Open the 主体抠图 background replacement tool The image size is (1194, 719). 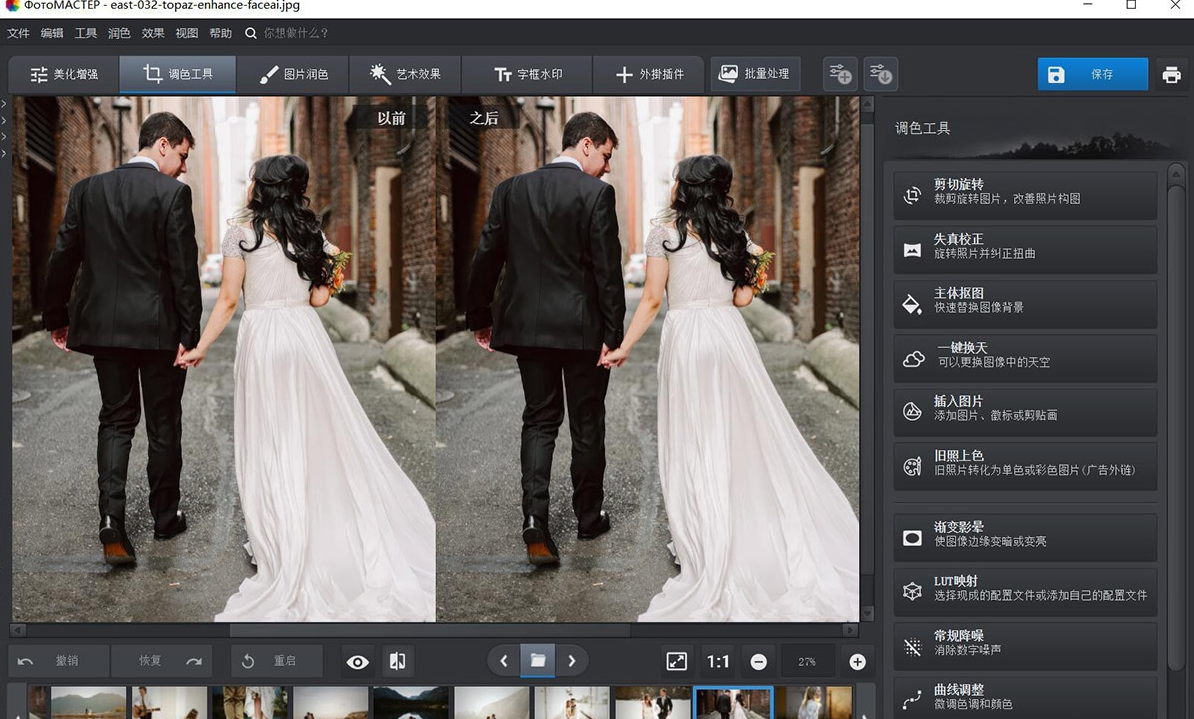1025,304
